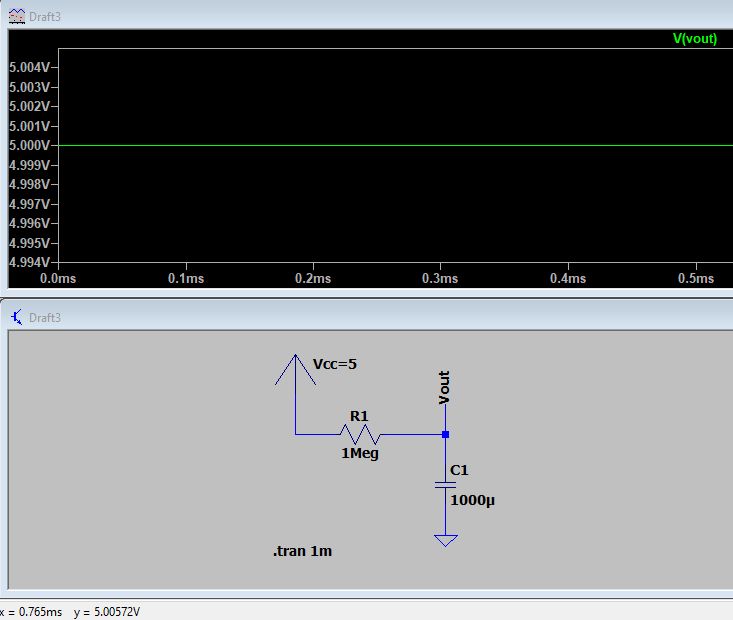Select the Vcc power rail arrow symbol
Screen dimensions: 733x620
click(x=295, y=370)
